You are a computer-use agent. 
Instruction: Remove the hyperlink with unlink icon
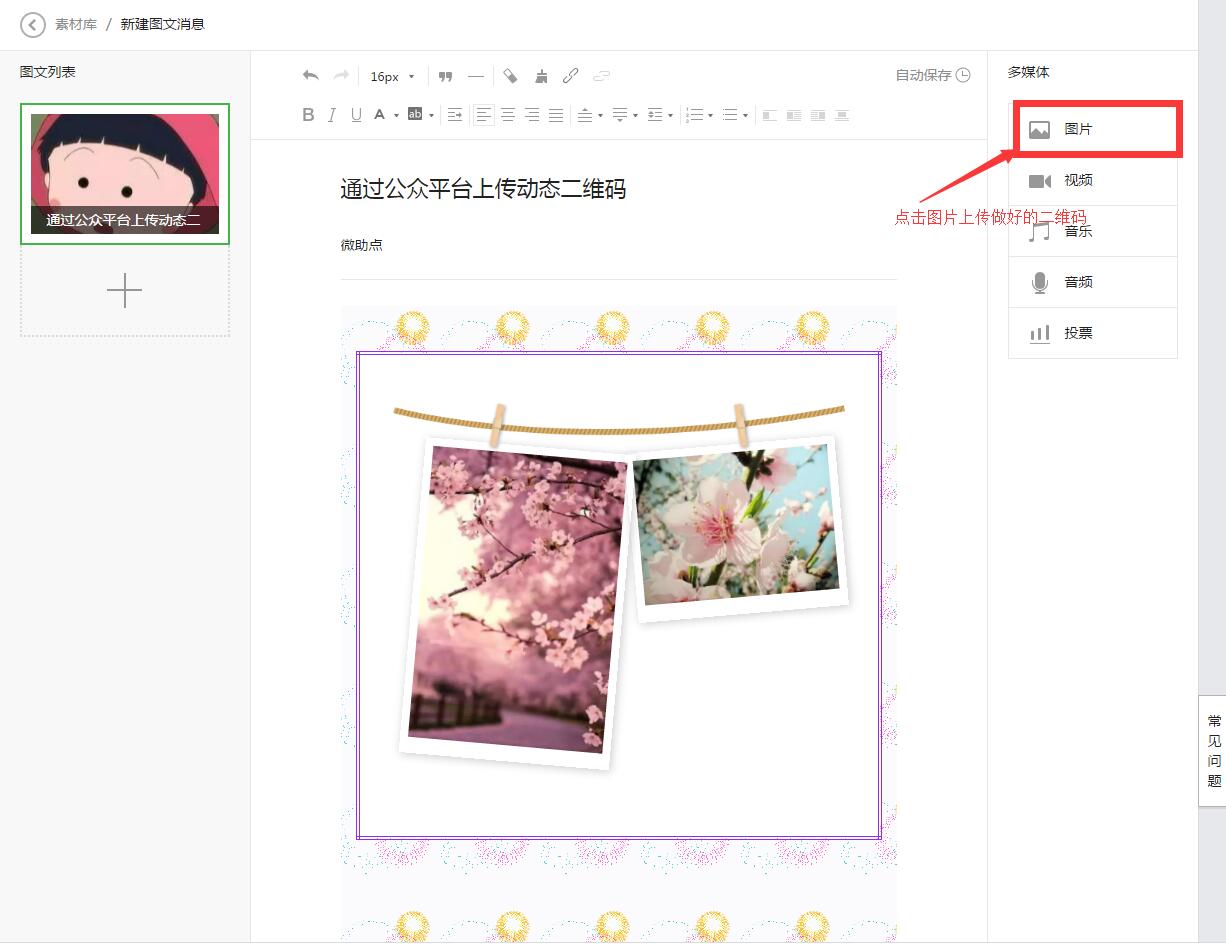click(601, 76)
